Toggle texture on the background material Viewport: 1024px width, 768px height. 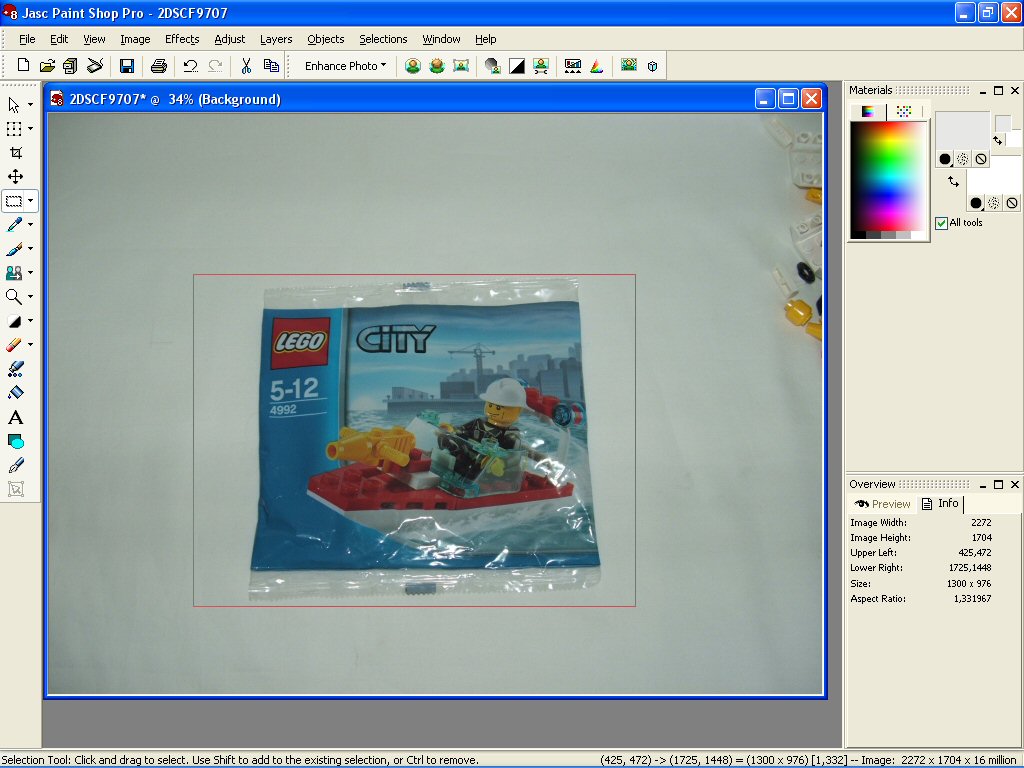pos(994,203)
